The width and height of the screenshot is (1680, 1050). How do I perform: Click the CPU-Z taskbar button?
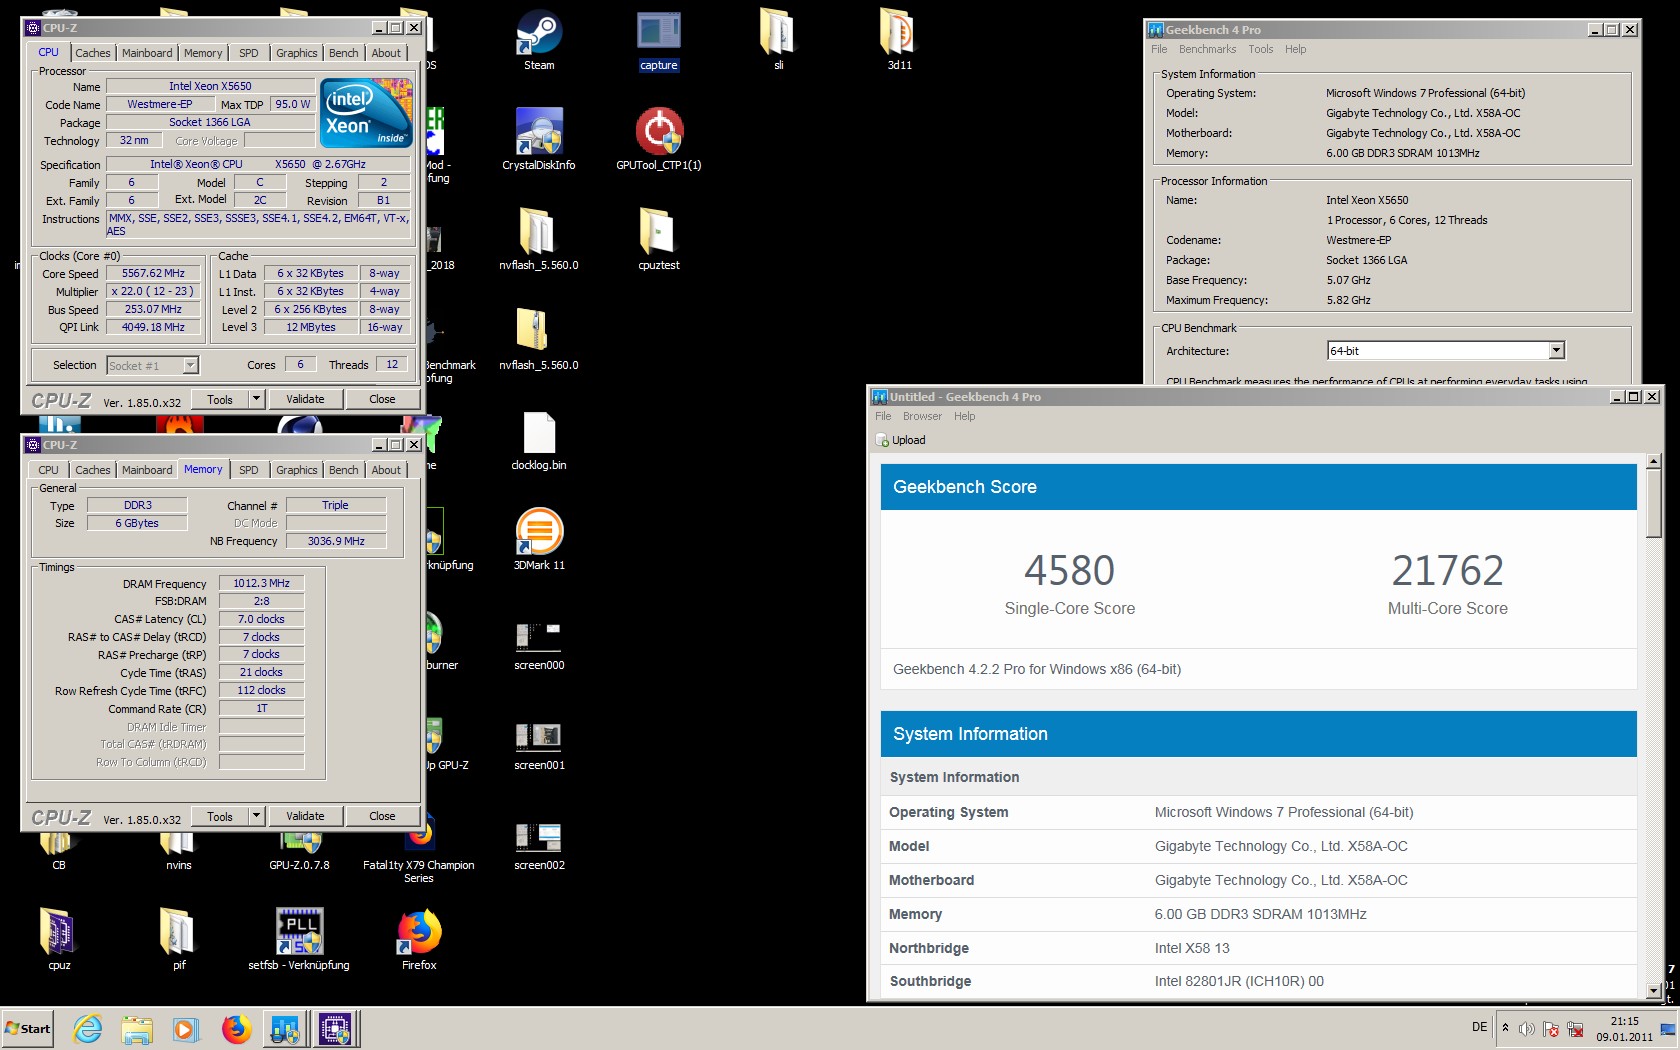pos(334,1028)
